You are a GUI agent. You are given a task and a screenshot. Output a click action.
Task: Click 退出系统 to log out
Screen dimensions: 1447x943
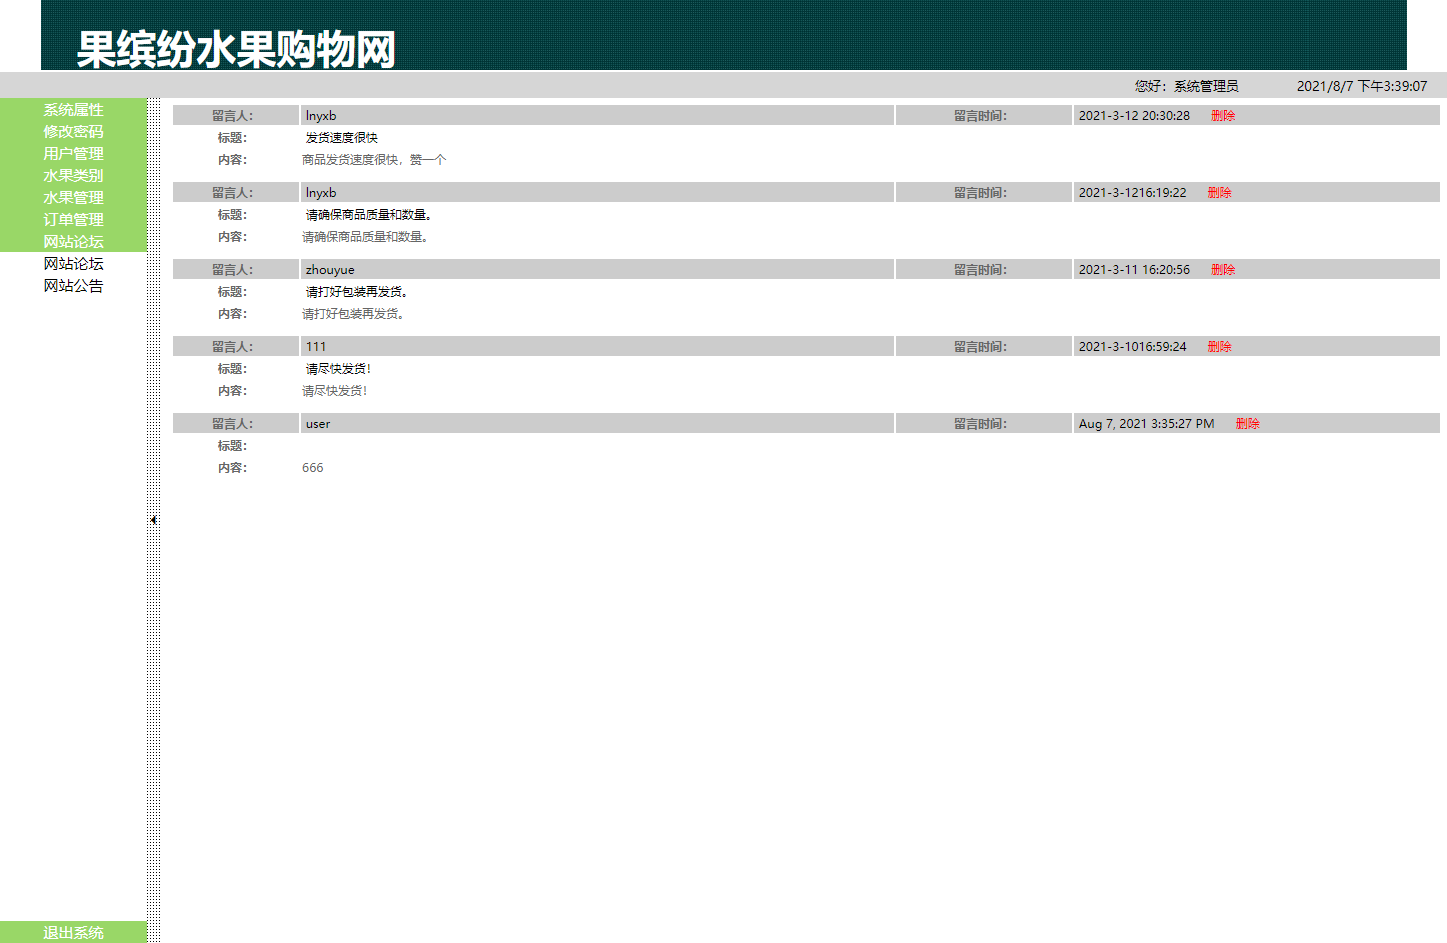coord(72,932)
